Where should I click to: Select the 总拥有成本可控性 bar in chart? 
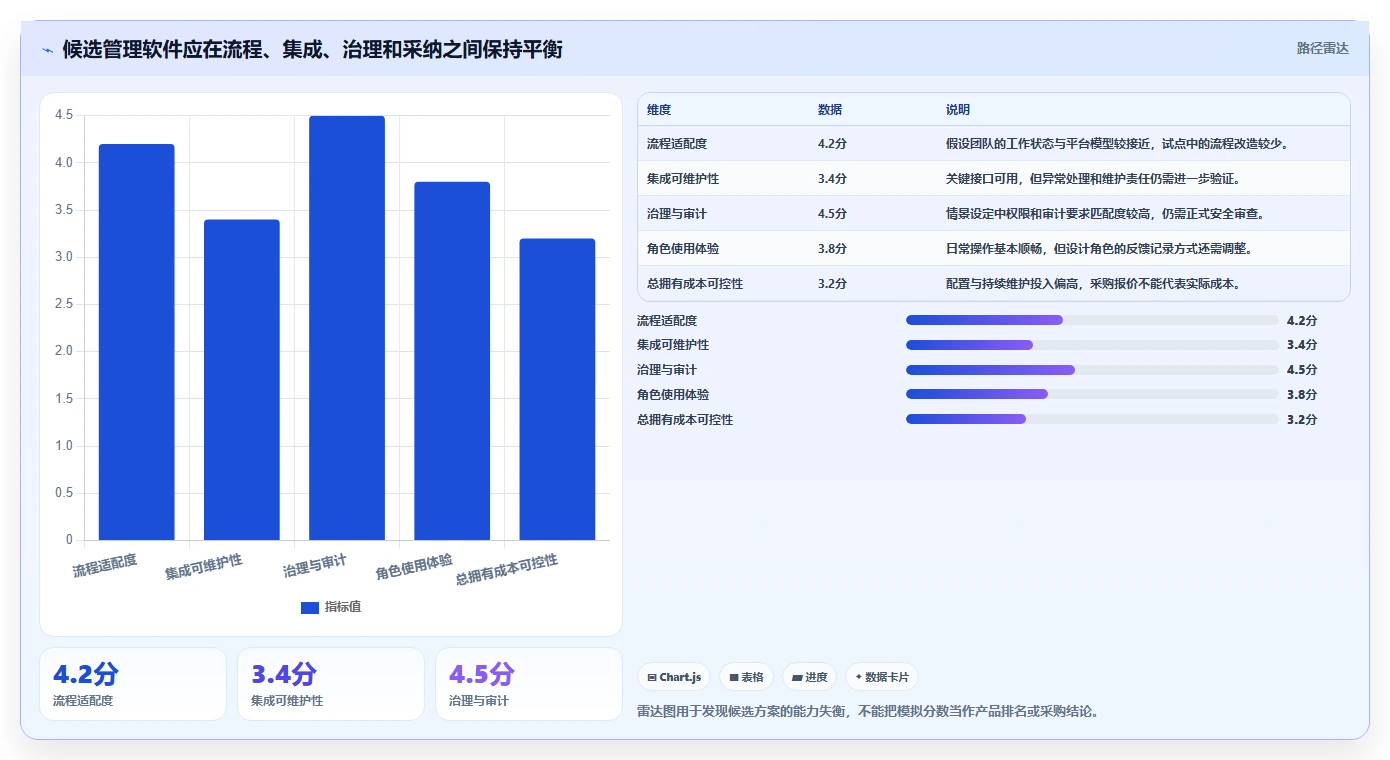pyautogui.click(x=557, y=389)
